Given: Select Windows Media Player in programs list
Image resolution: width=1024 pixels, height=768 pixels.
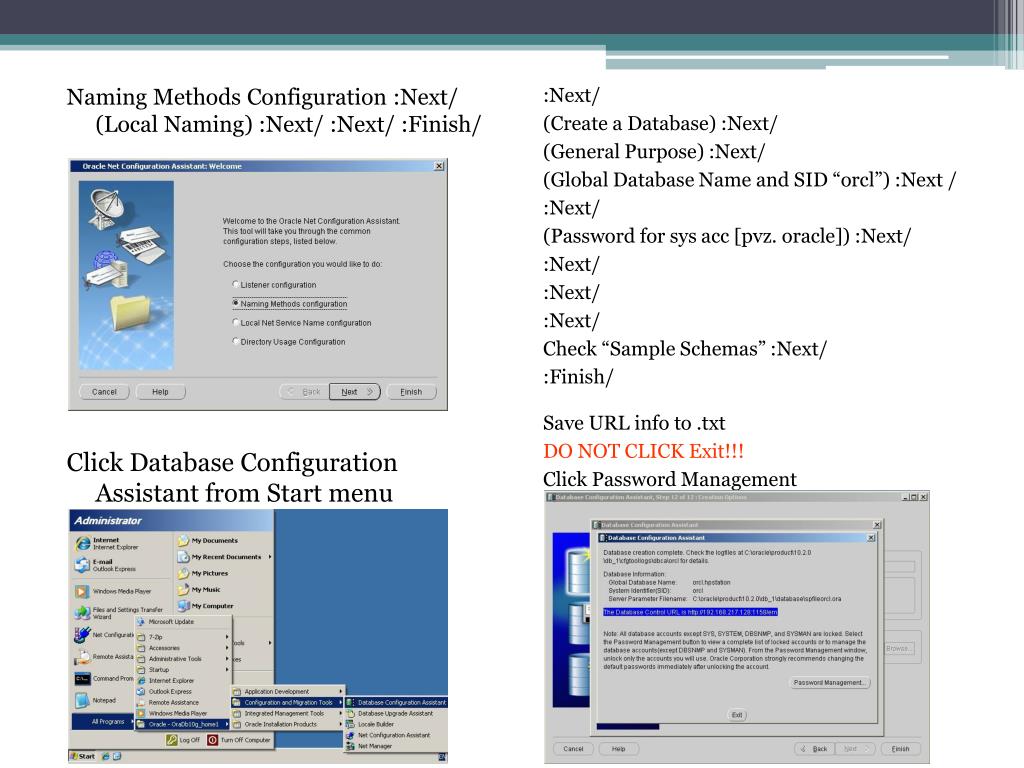Looking at the screenshot, I should click(x=183, y=713).
